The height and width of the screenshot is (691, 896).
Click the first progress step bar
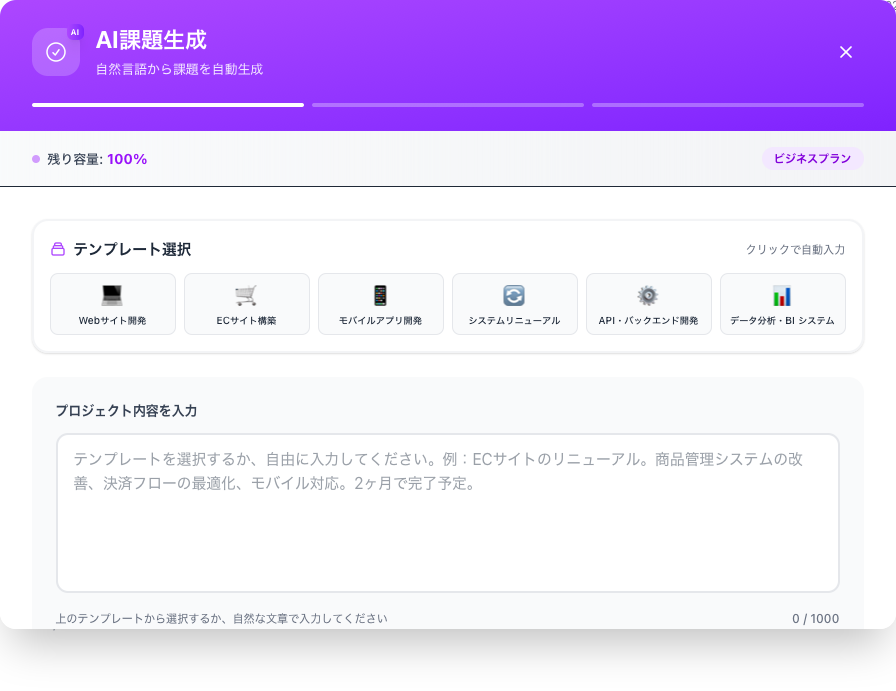(x=168, y=104)
